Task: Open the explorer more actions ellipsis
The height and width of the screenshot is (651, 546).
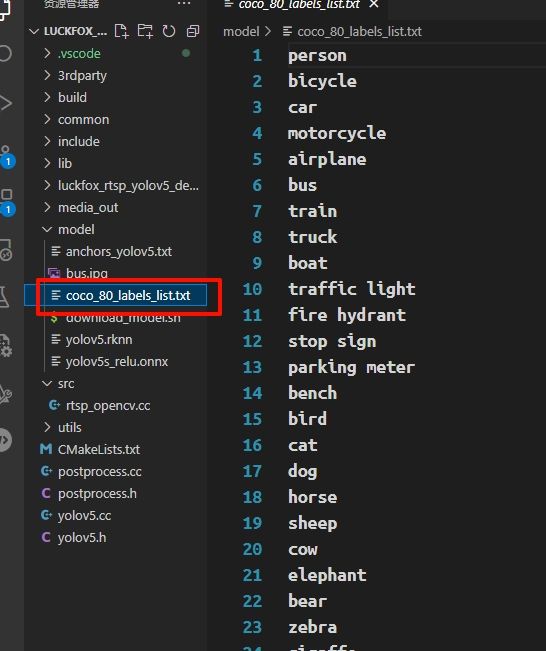Action: click(x=184, y=4)
